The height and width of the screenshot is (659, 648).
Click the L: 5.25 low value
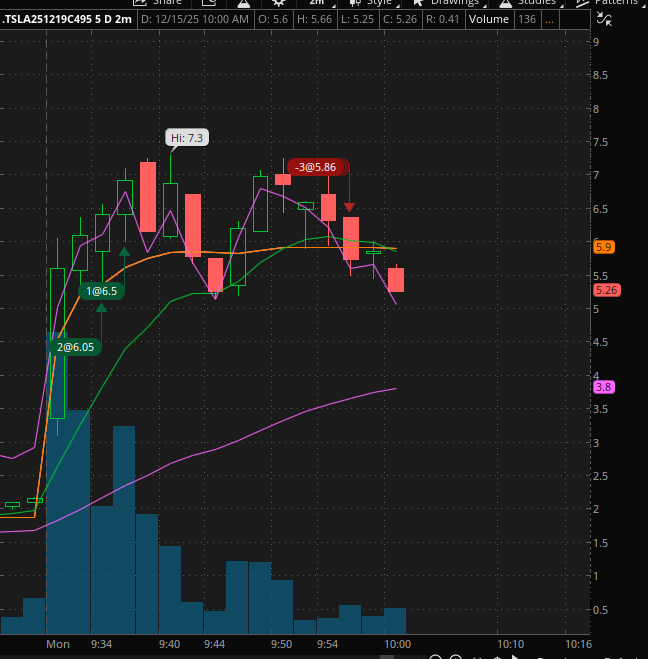pos(357,19)
